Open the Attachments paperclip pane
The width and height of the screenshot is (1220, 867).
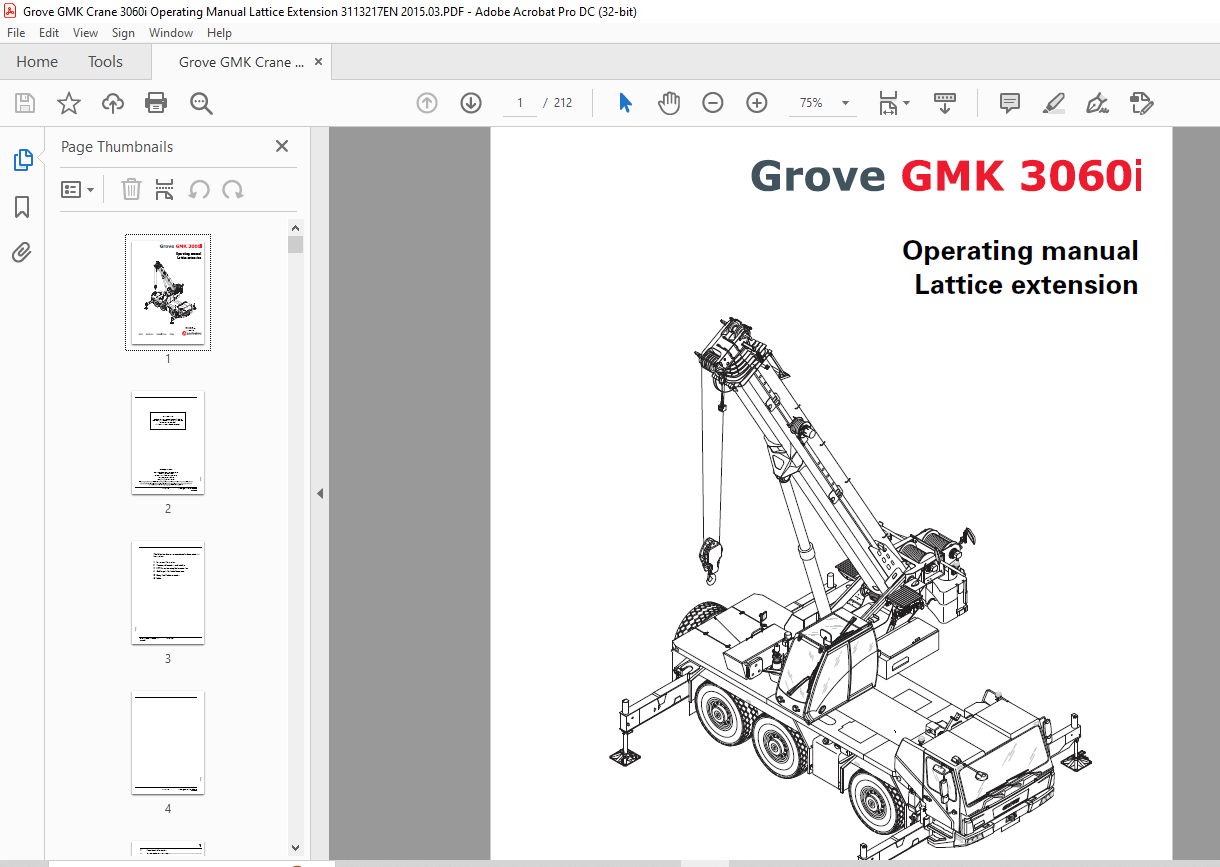tap(22, 252)
